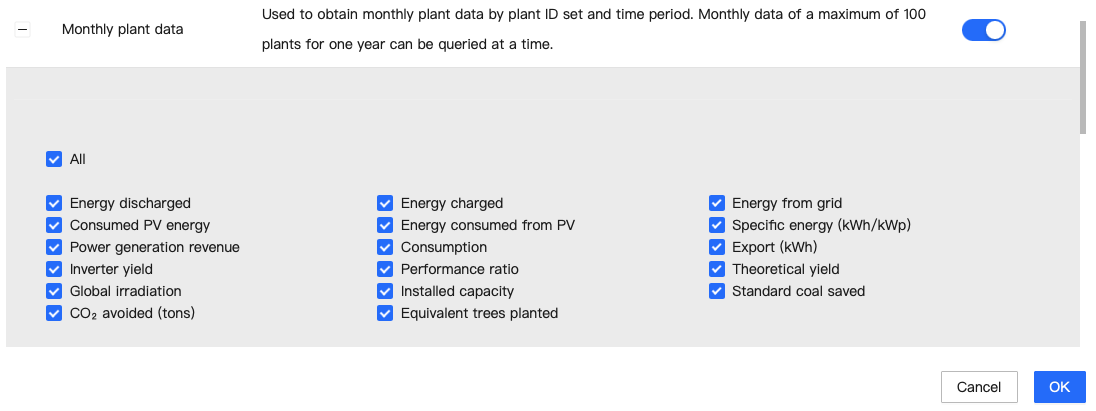1096x411 pixels.
Task: Click the Cancel button
Action: pyautogui.click(x=978, y=387)
